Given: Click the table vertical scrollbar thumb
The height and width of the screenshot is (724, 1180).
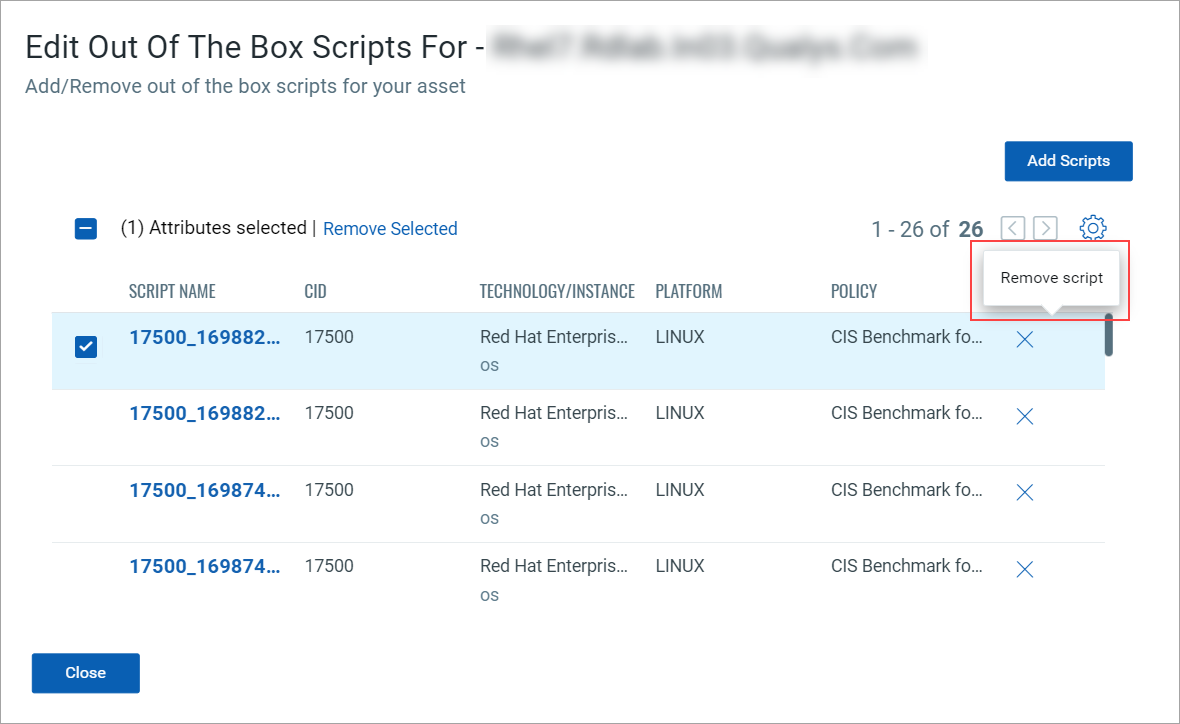Looking at the screenshot, I should pos(1108,335).
